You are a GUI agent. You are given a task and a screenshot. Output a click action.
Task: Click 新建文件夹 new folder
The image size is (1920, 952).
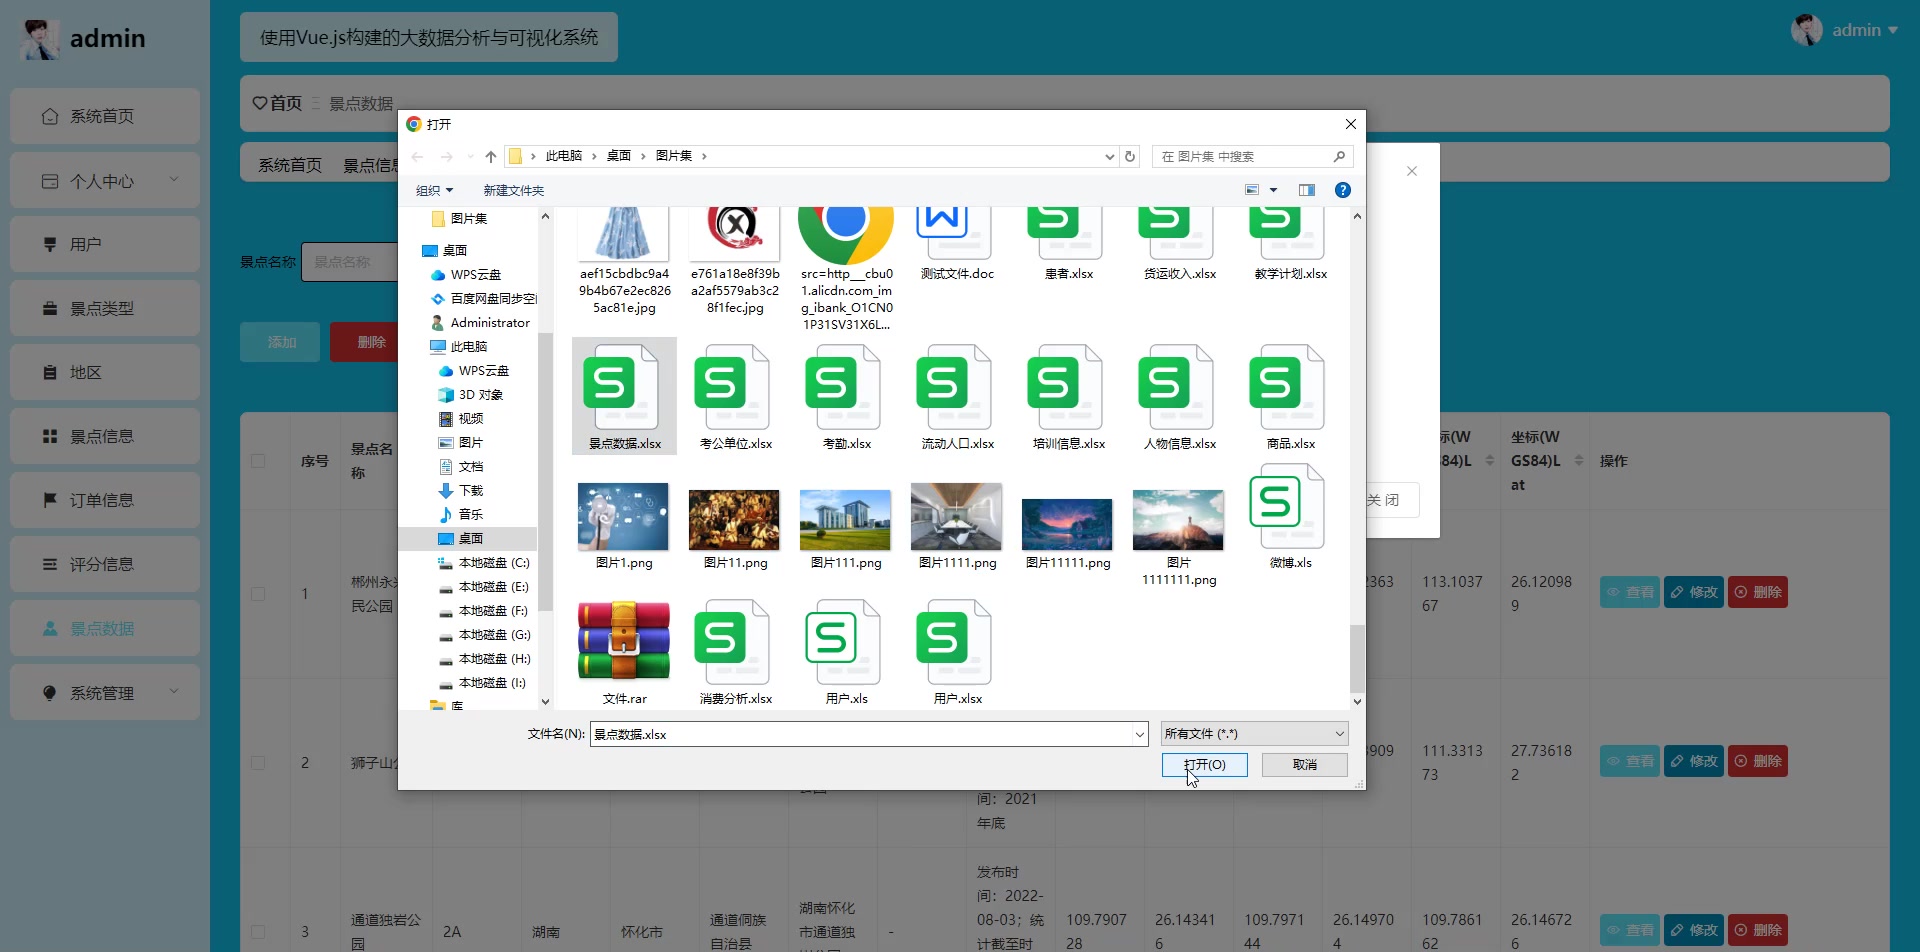point(513,190)
